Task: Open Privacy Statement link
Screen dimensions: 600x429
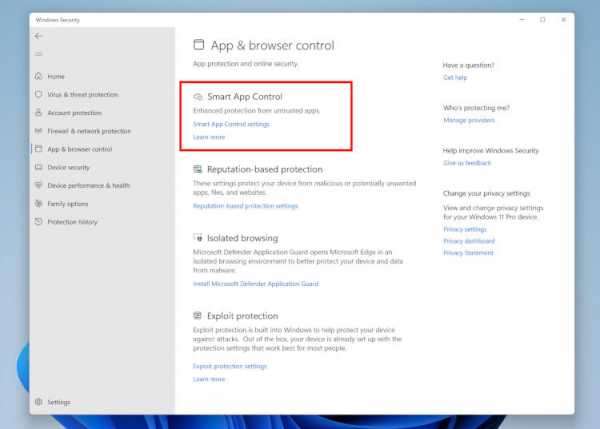Action: [x=468, y=253]
